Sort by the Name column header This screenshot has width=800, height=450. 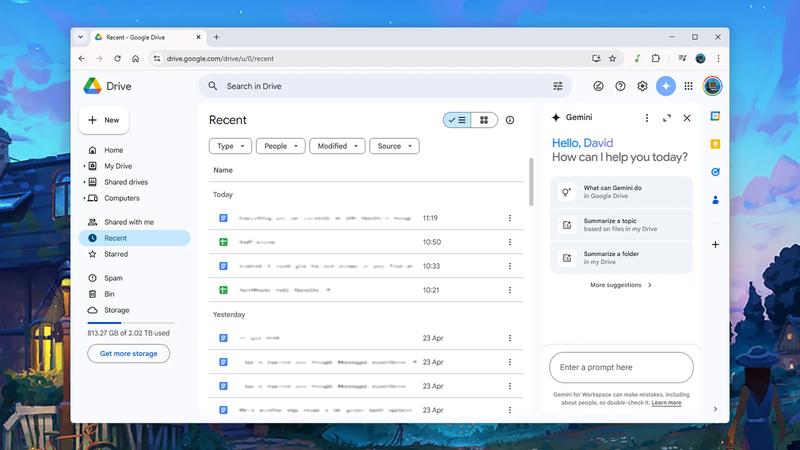pos(223,170)
